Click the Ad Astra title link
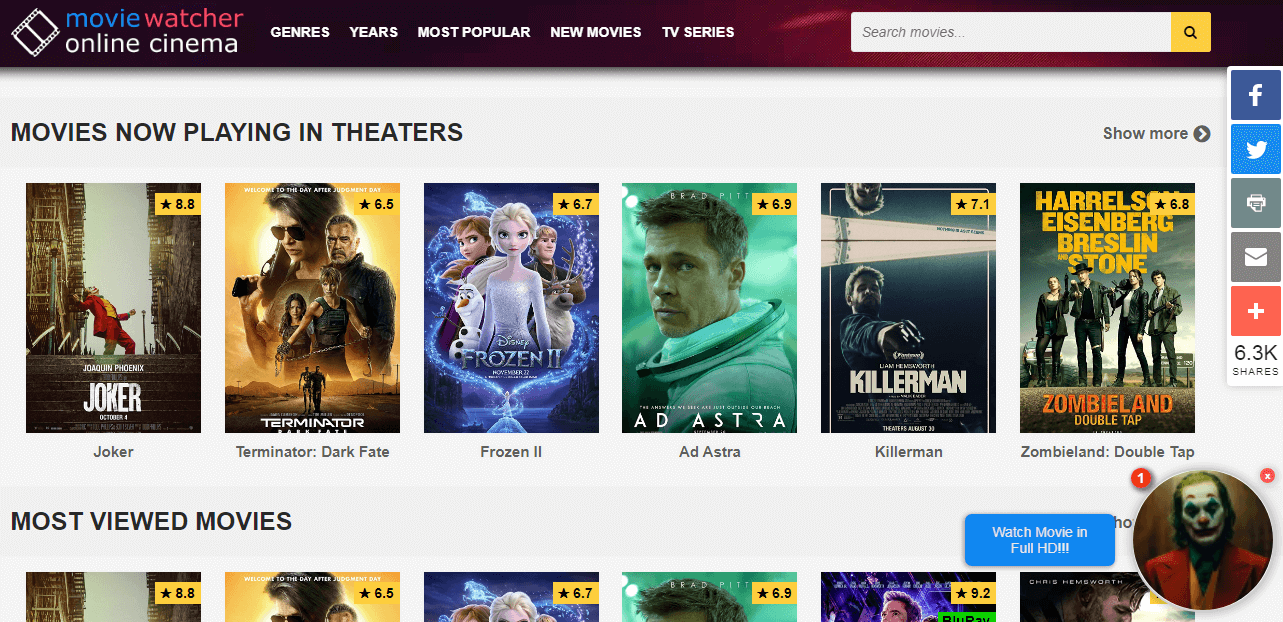The height and width of the screenshot is (622, 1283). [709, 452]
